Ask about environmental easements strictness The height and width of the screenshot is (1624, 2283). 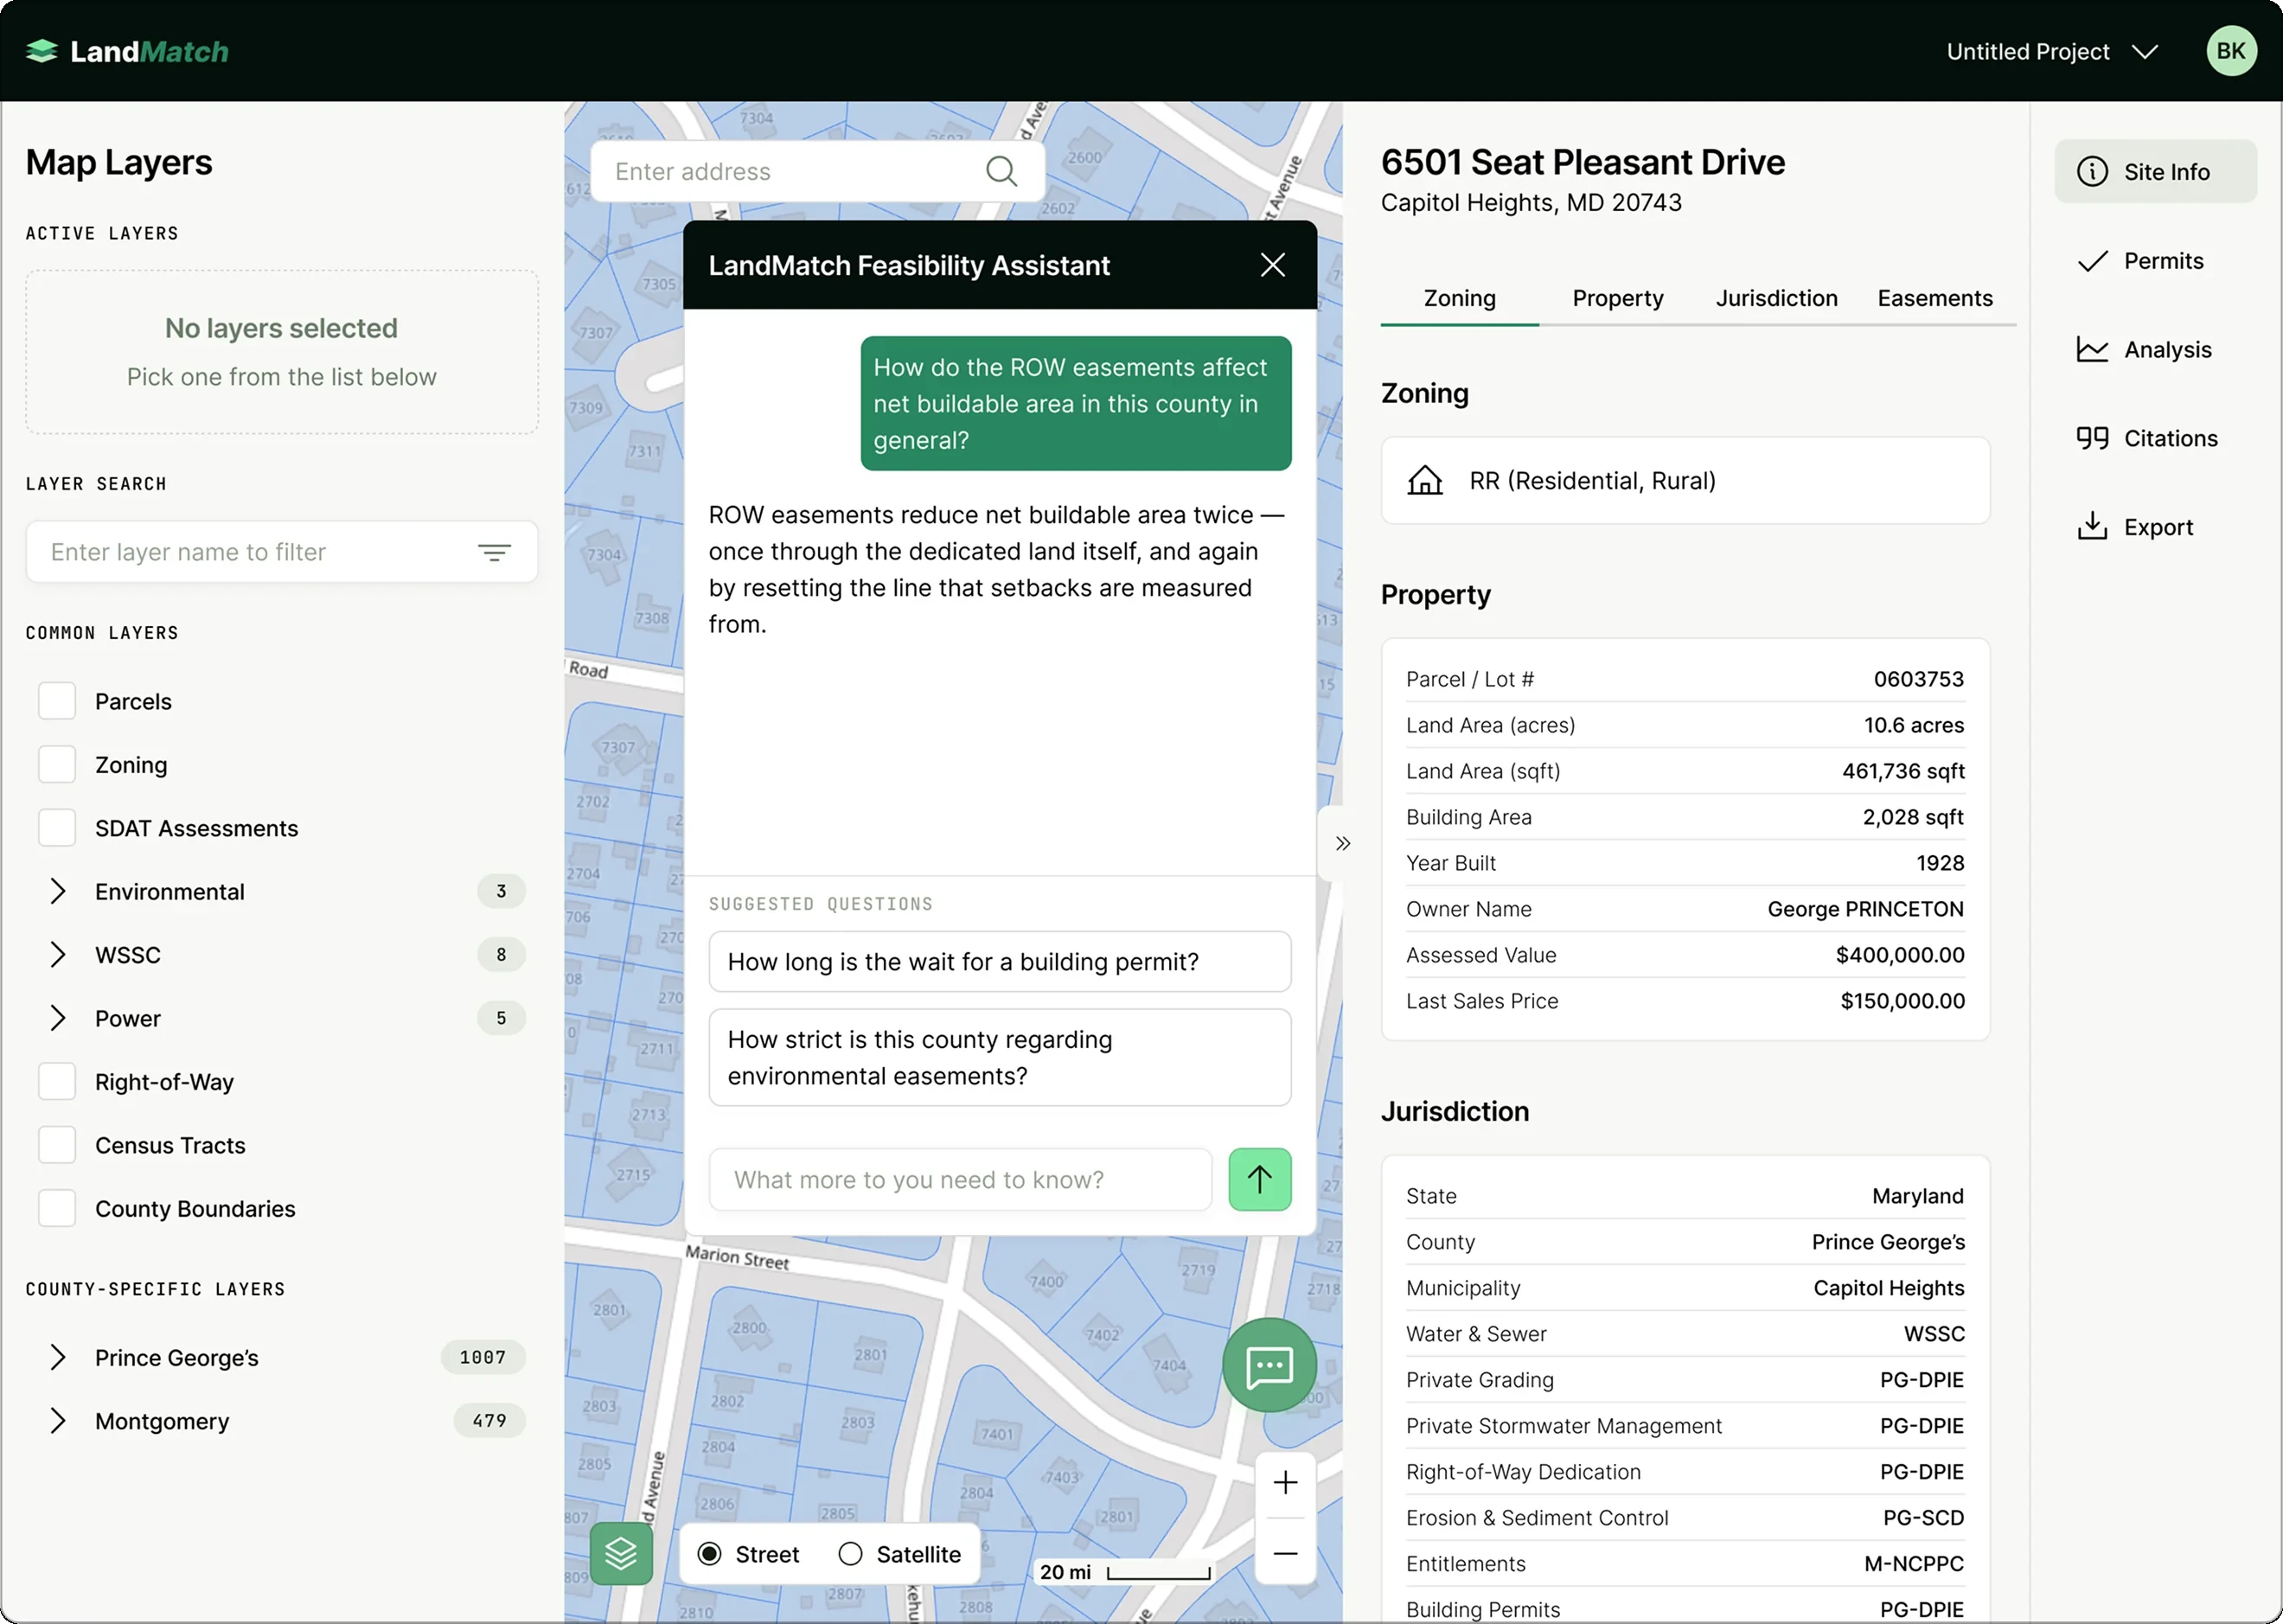999,1057
